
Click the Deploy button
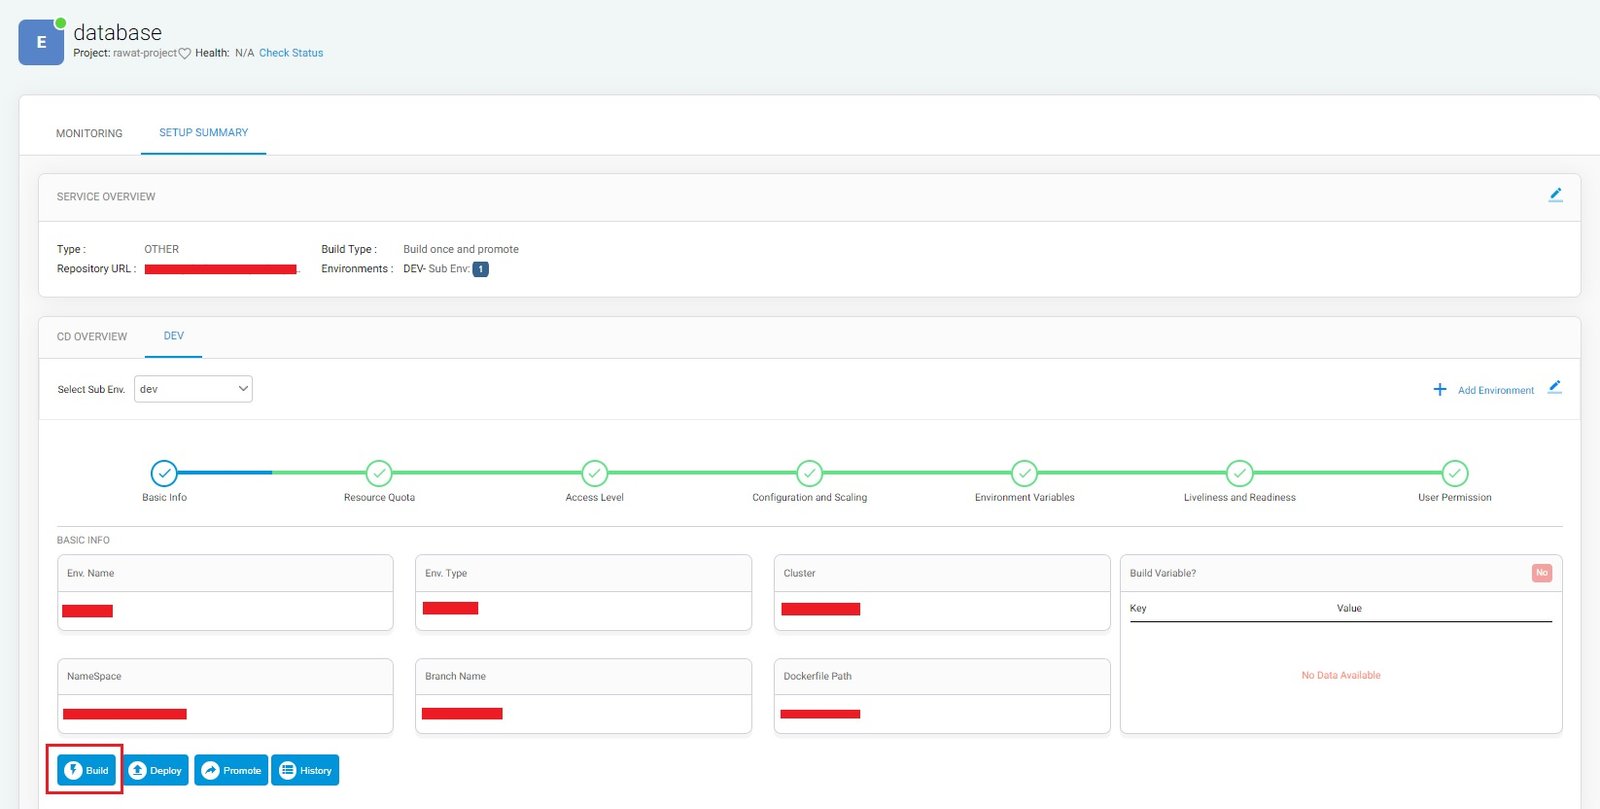point(156,770)
